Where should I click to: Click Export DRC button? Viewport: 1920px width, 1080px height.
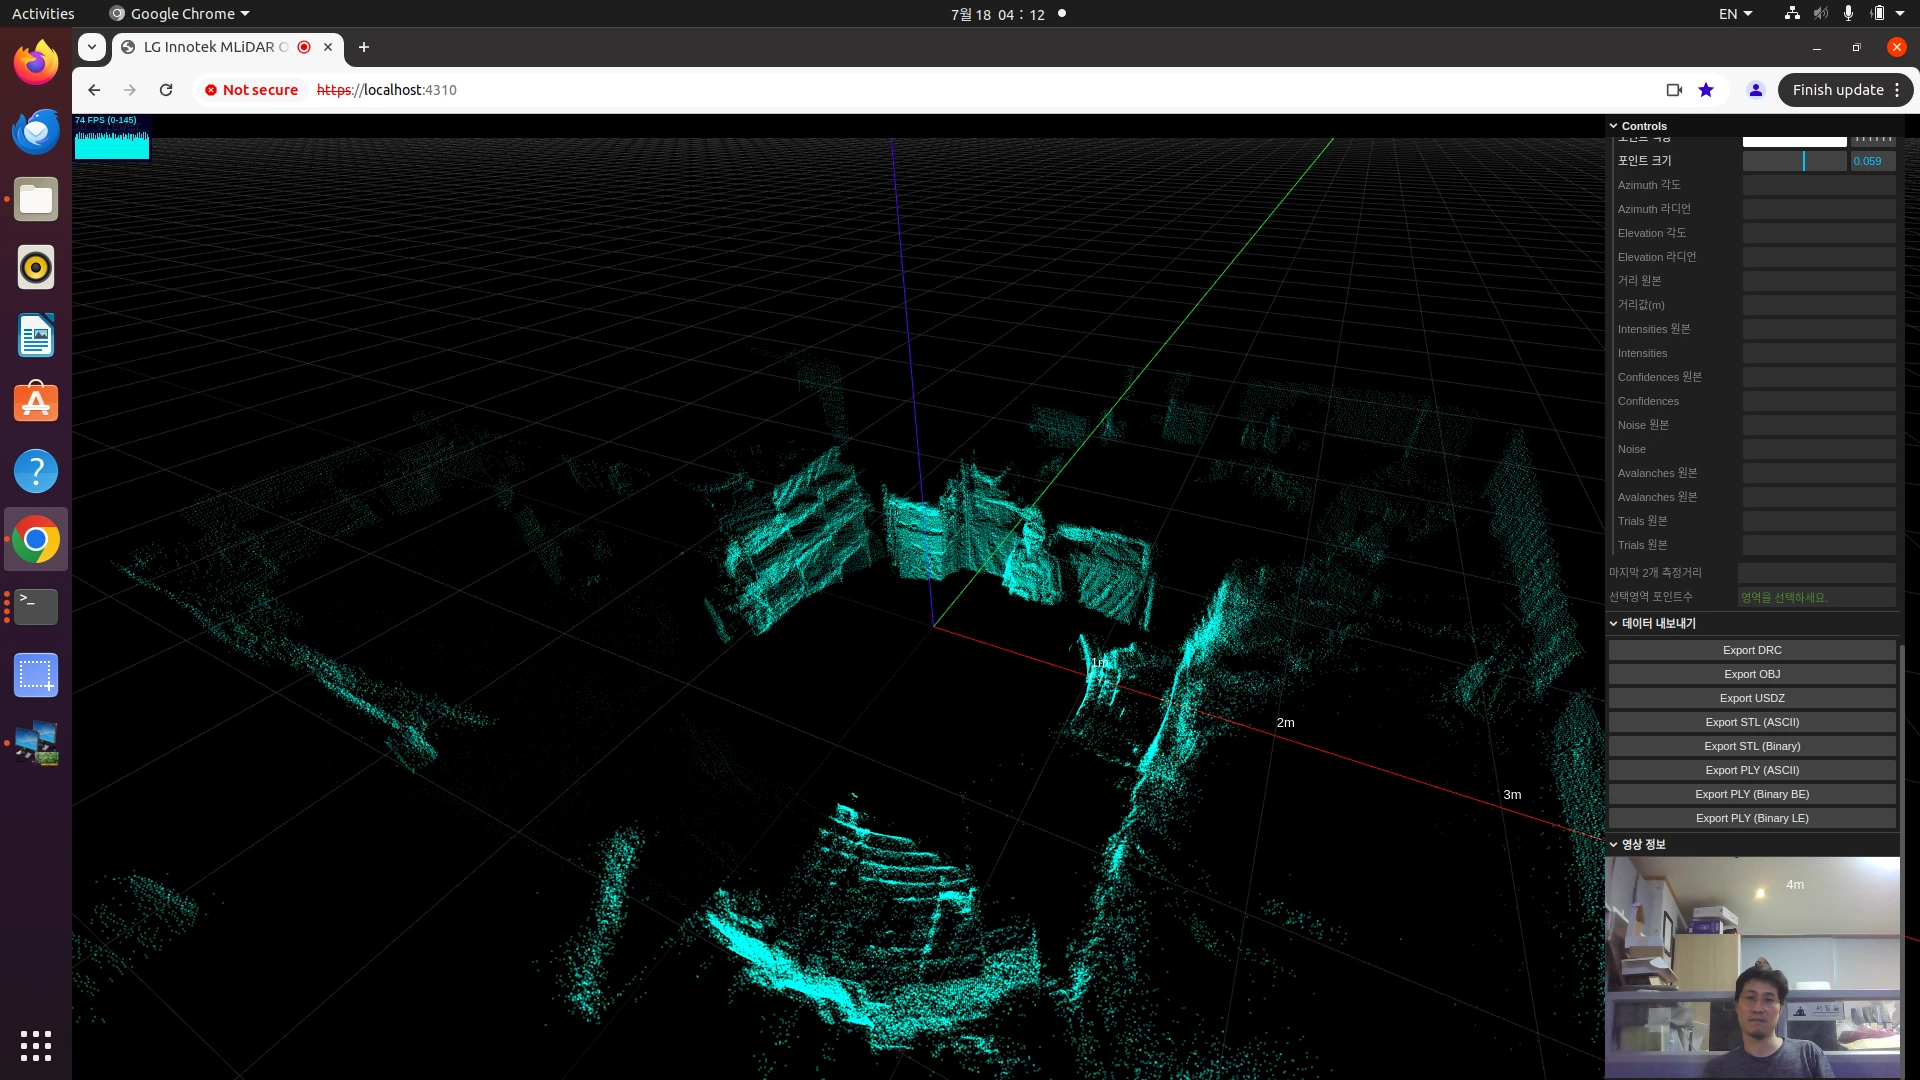point(1752,650)
